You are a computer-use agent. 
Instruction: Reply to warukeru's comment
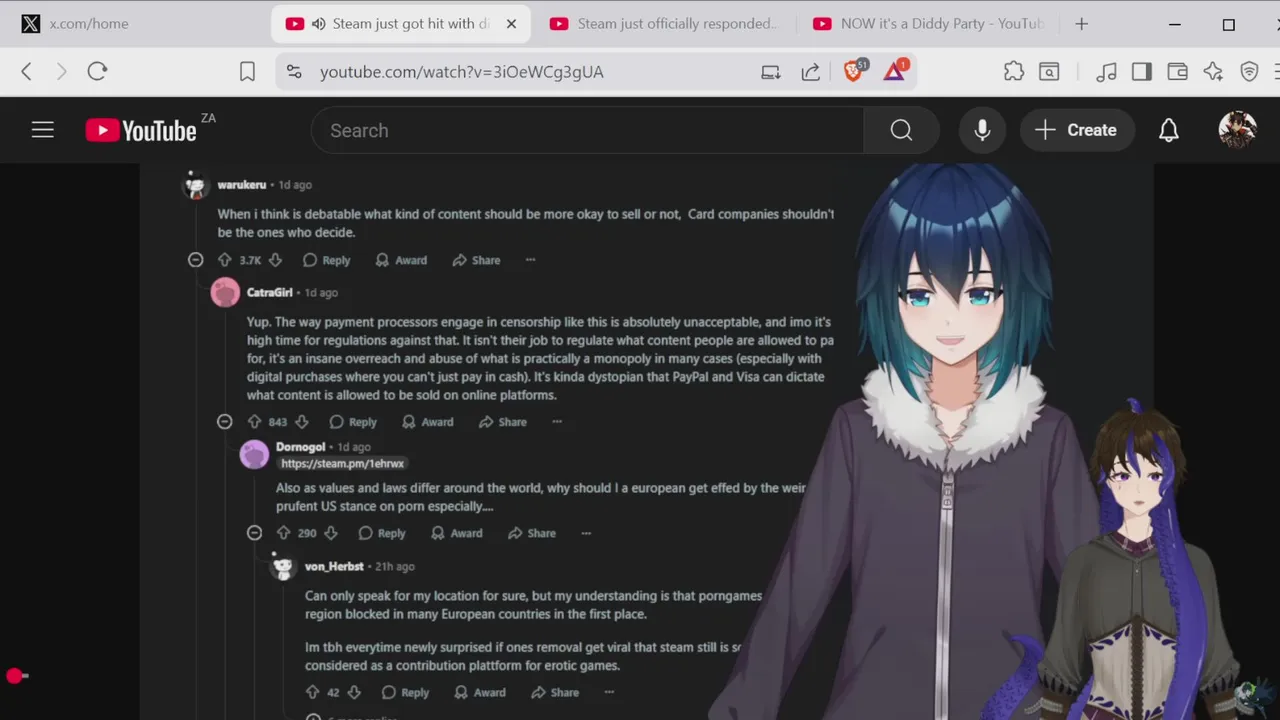pos(327,260)
